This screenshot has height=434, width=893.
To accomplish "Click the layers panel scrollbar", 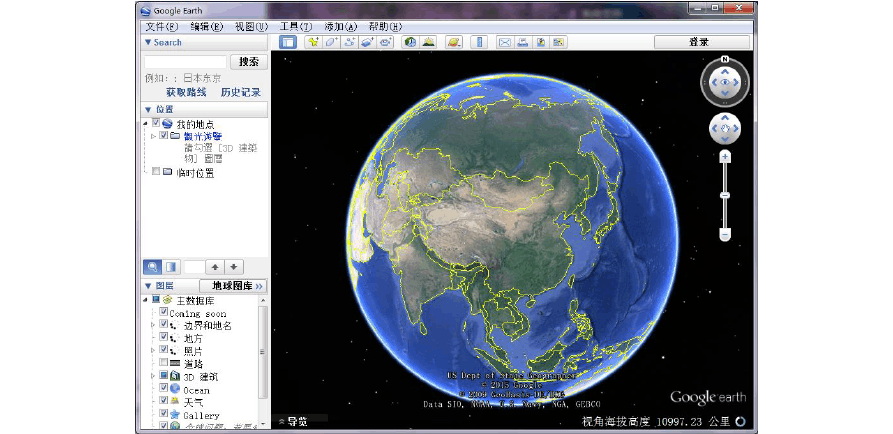I will point(263,352).
